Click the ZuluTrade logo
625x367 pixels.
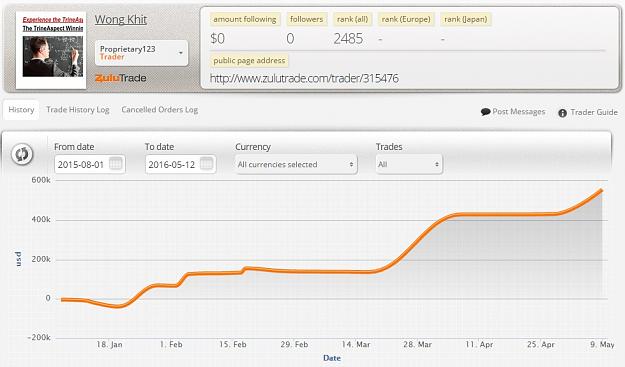coord(121,78)
